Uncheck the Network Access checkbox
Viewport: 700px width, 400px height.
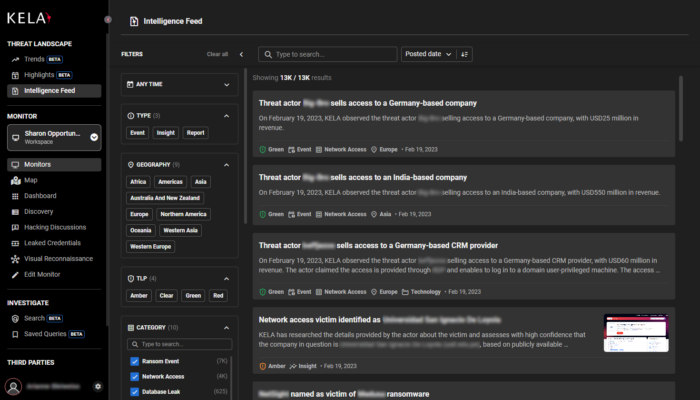134,376
